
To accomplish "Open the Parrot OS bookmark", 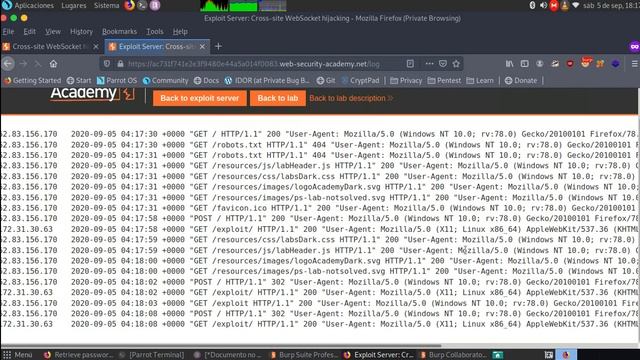I will click(x=117, y=80).
